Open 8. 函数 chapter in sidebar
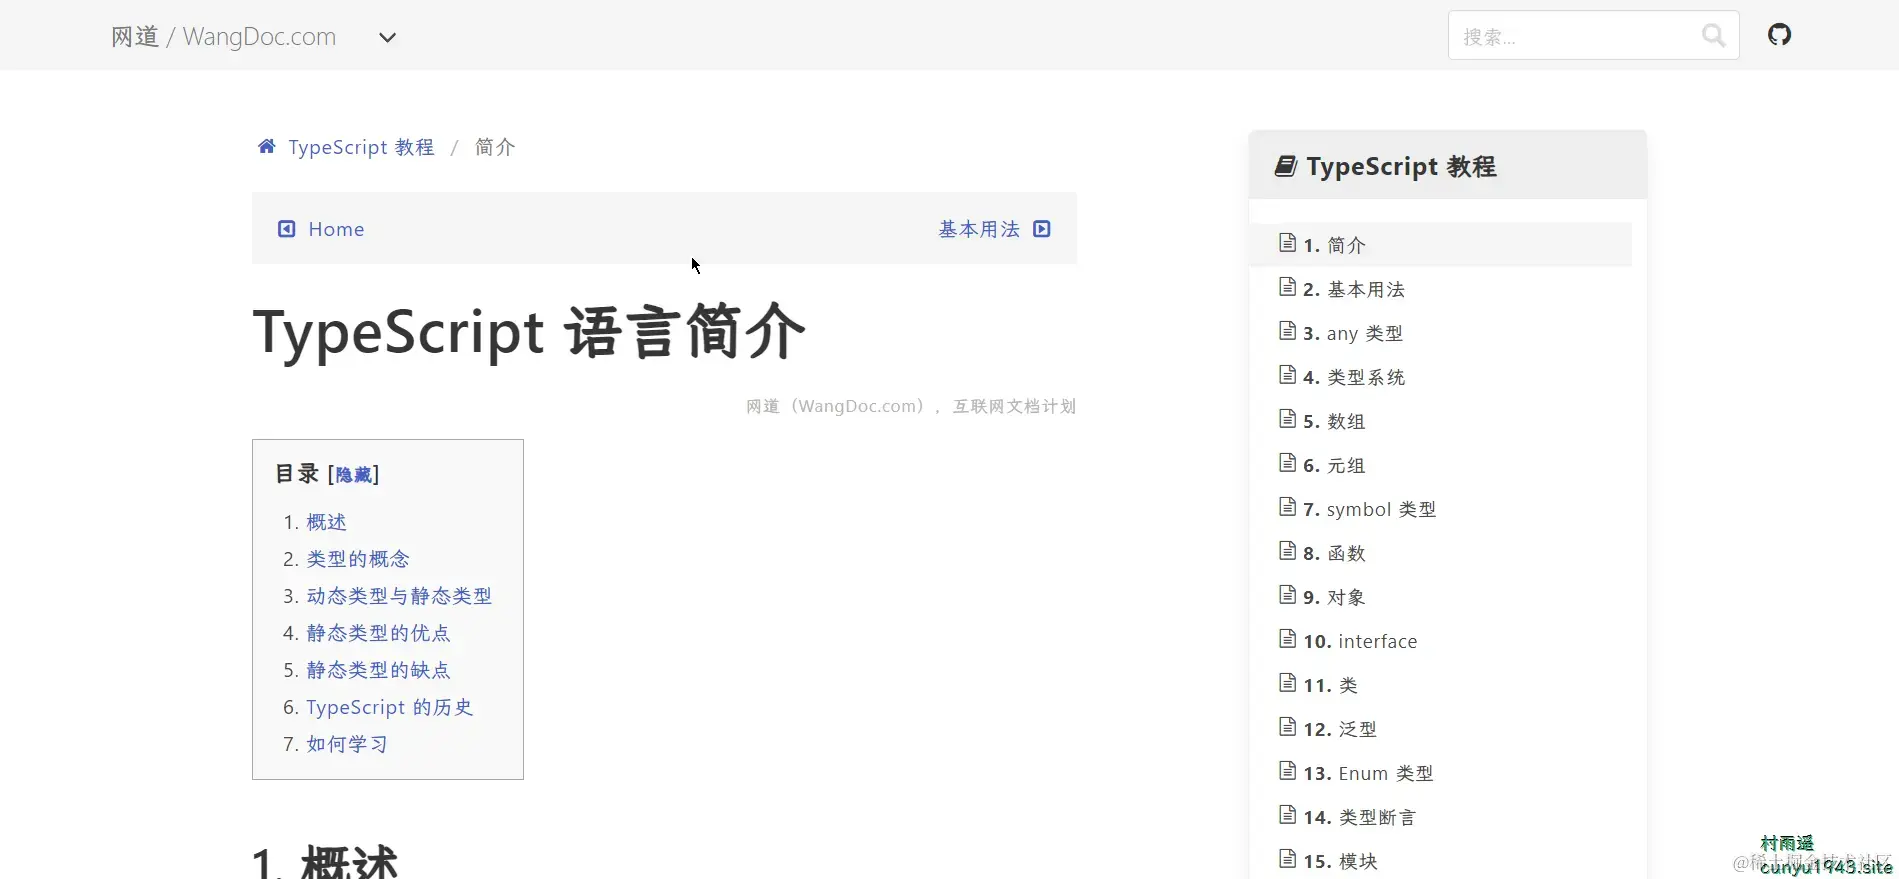The height and width of the screenshot is (879, 1899). [1440, 552]
